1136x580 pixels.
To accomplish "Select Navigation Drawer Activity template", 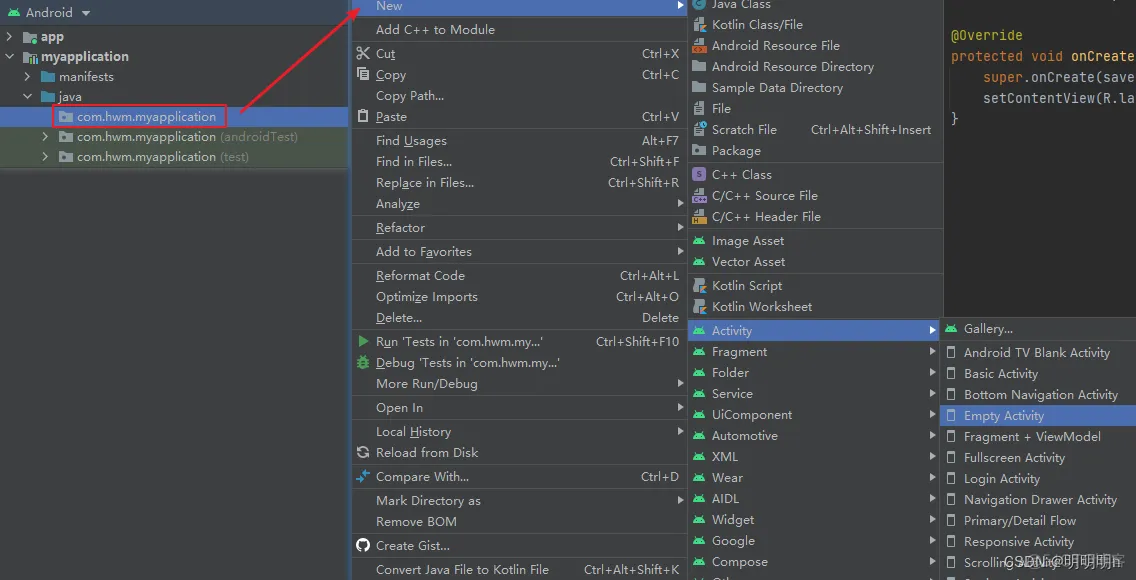I will point(1038,500).
